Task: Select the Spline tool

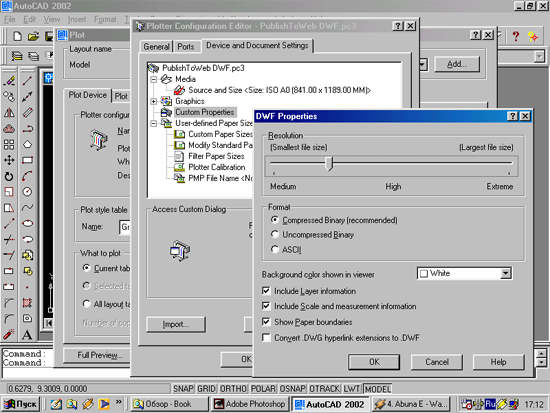Action: [27, 208]
